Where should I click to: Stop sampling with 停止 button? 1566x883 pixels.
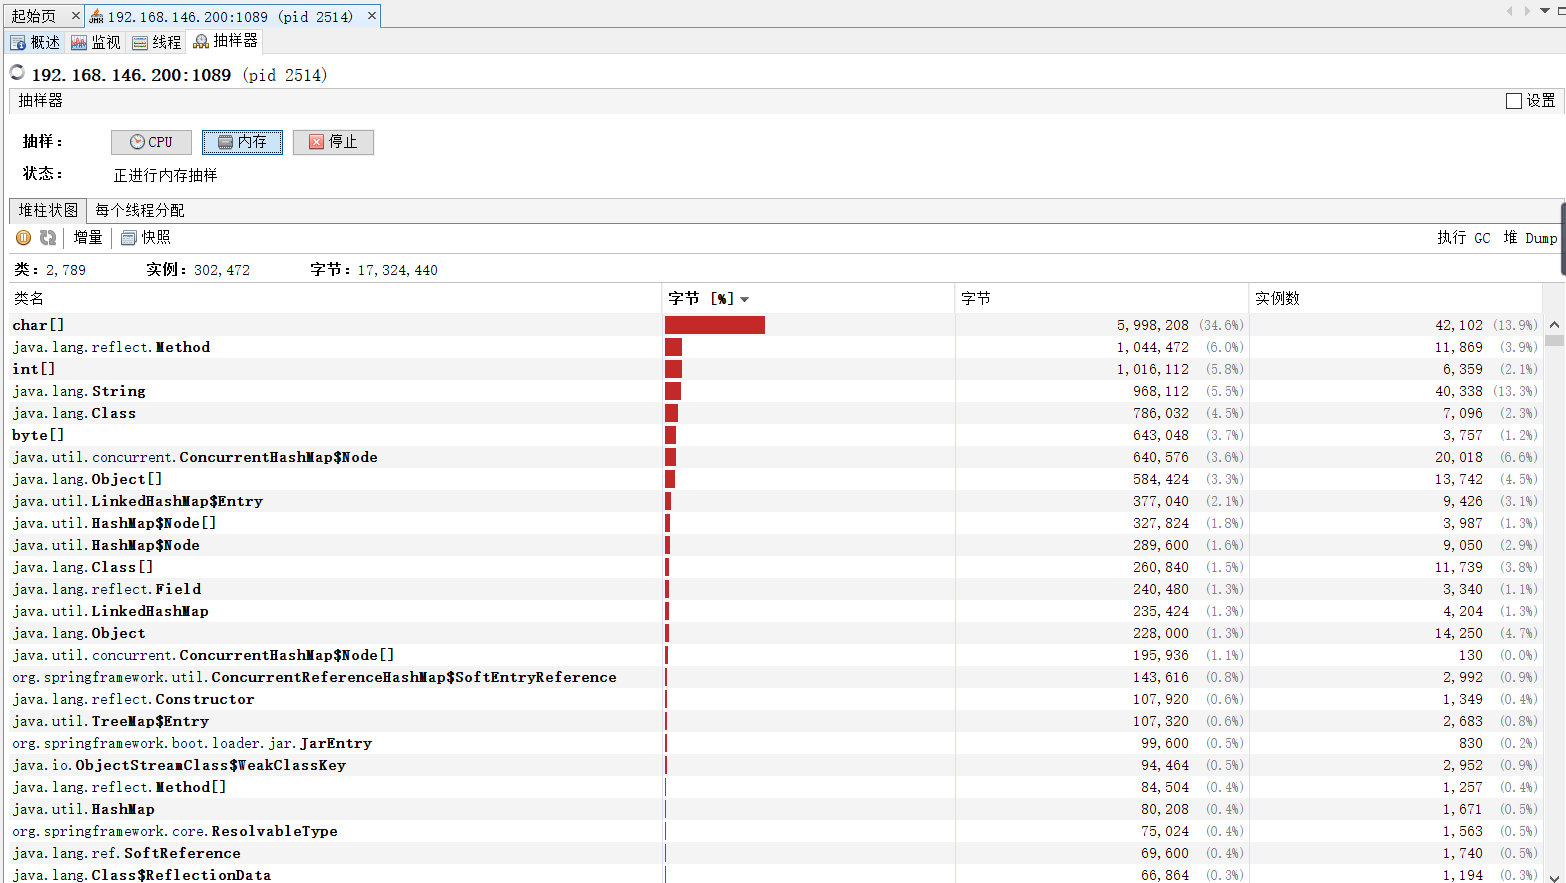333,142
